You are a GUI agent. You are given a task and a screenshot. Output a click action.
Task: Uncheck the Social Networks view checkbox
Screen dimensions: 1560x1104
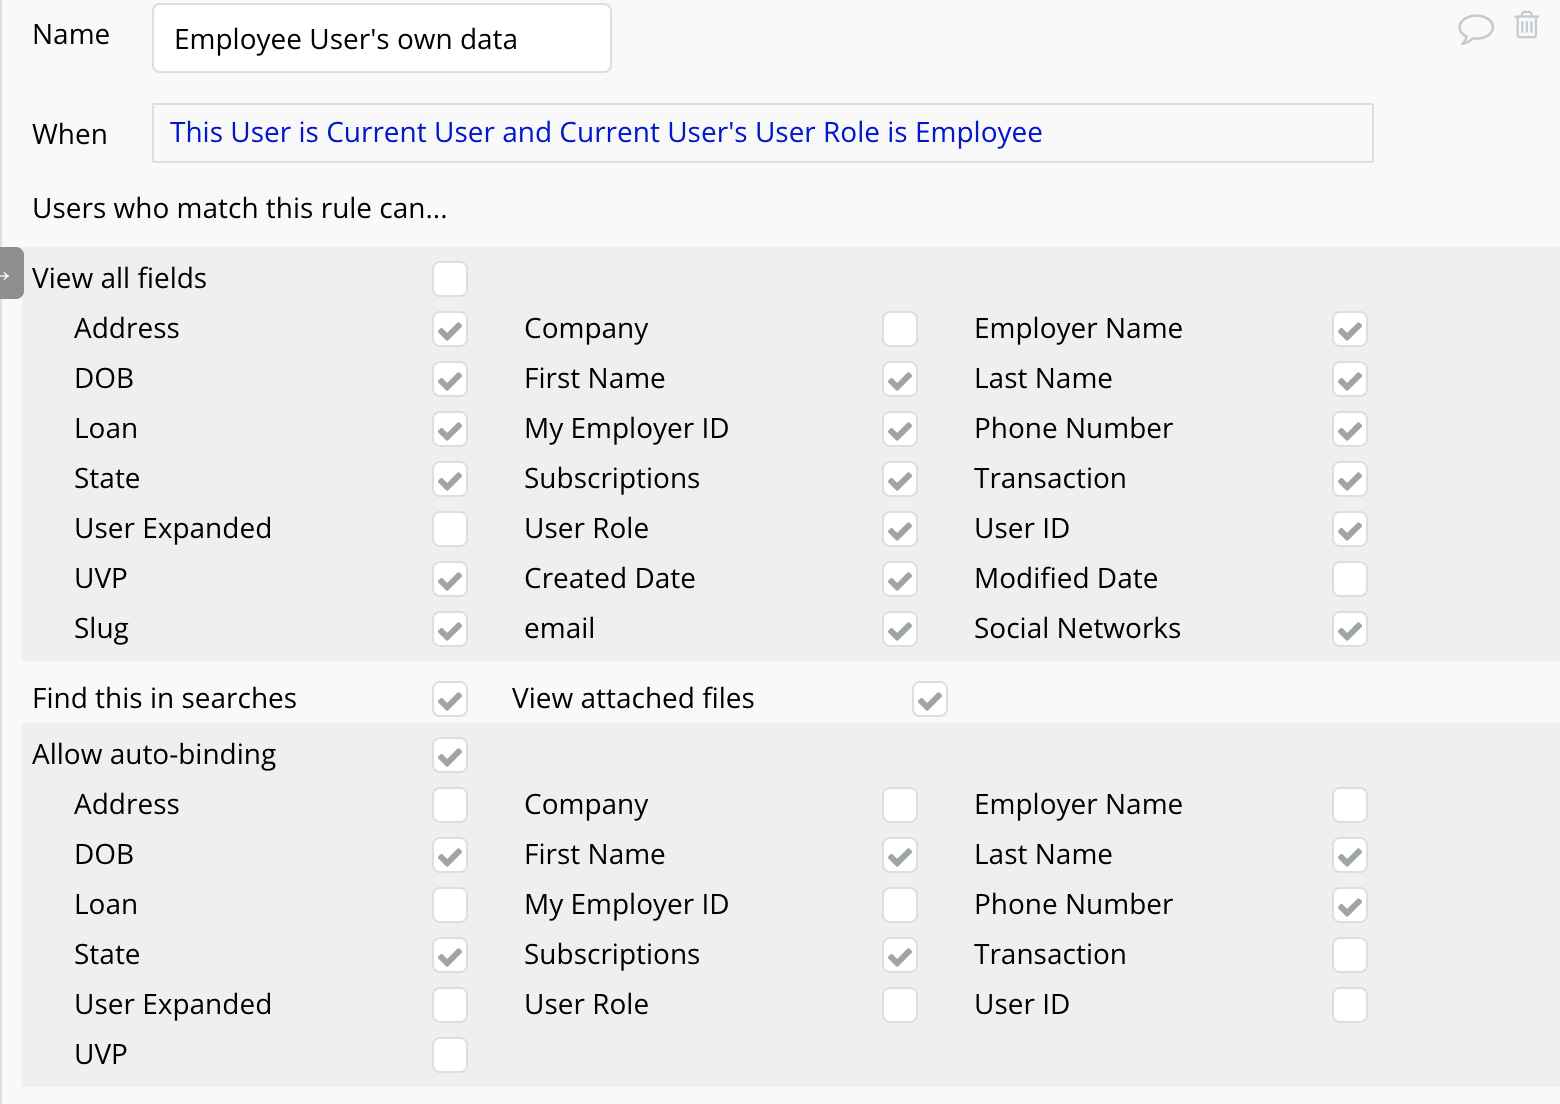pos(1350,629)
